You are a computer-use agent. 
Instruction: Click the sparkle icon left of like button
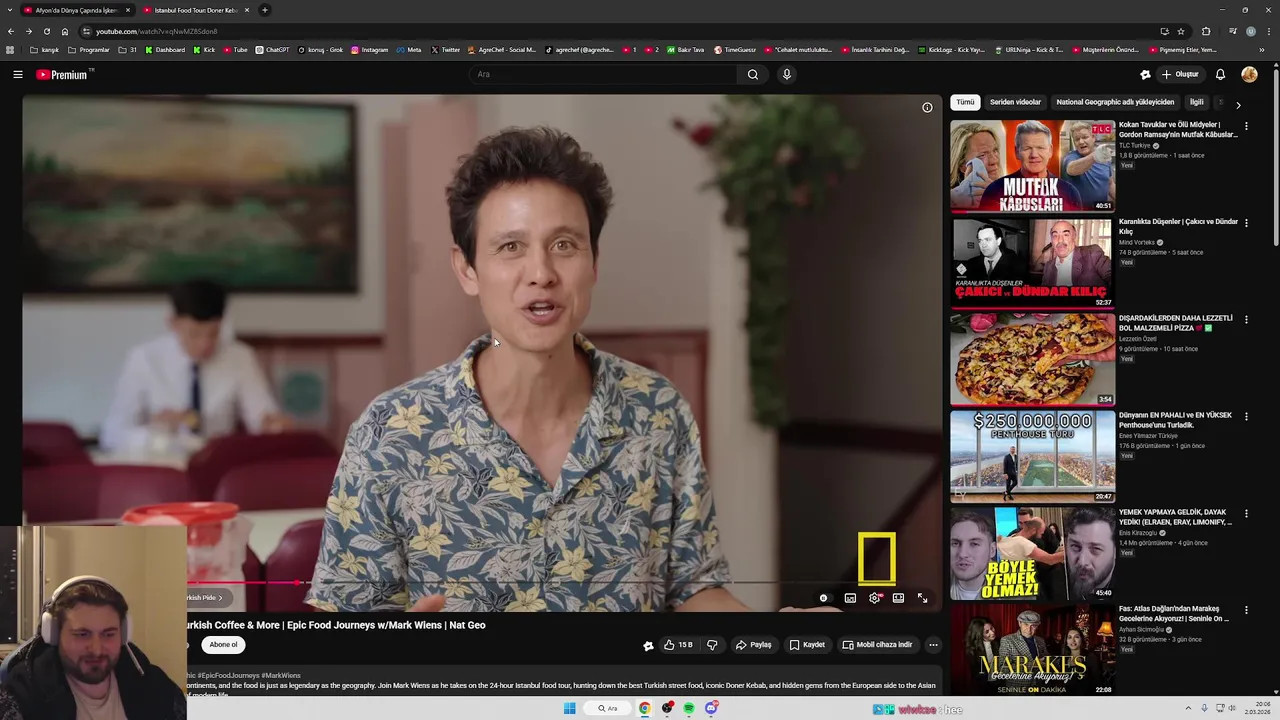tap(648, 645)
